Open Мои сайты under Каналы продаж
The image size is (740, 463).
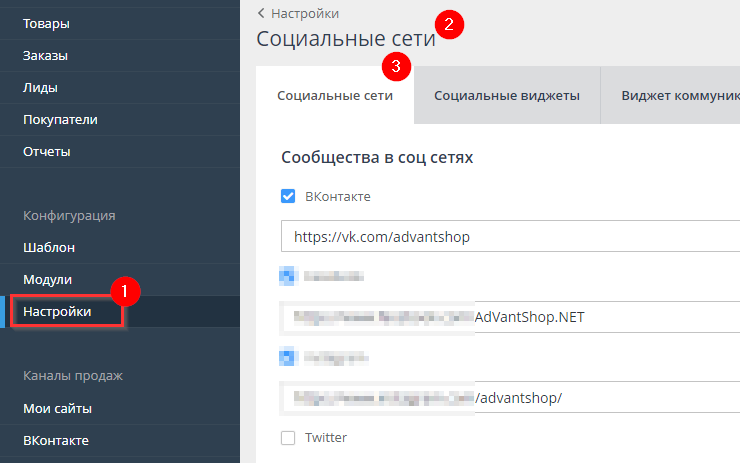point(57,408)
